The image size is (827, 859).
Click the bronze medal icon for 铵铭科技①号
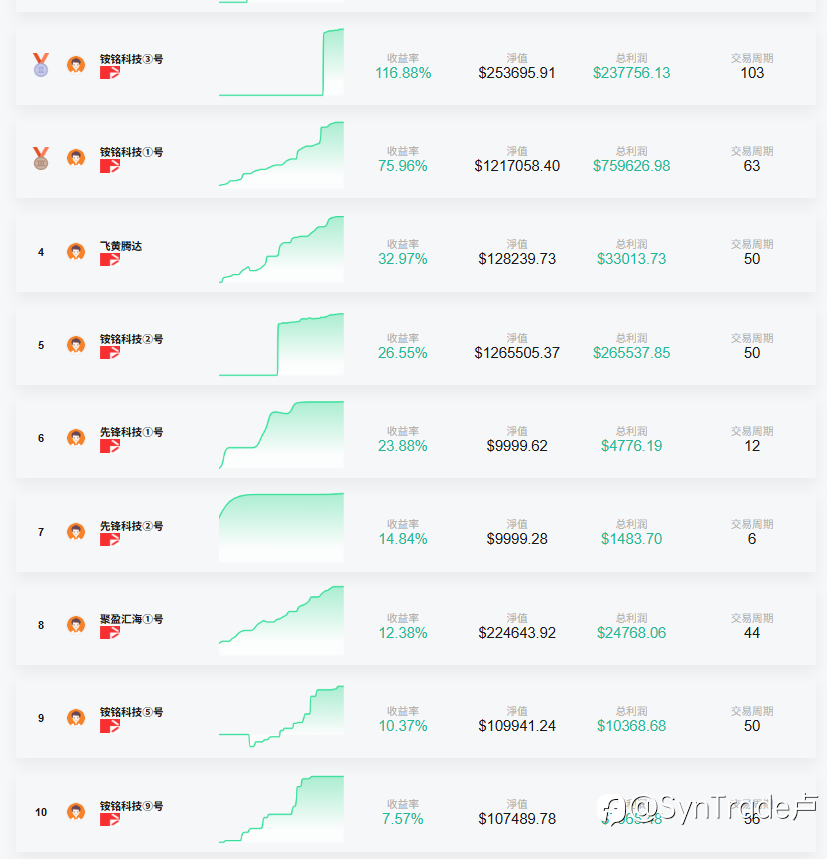point(41,158)
